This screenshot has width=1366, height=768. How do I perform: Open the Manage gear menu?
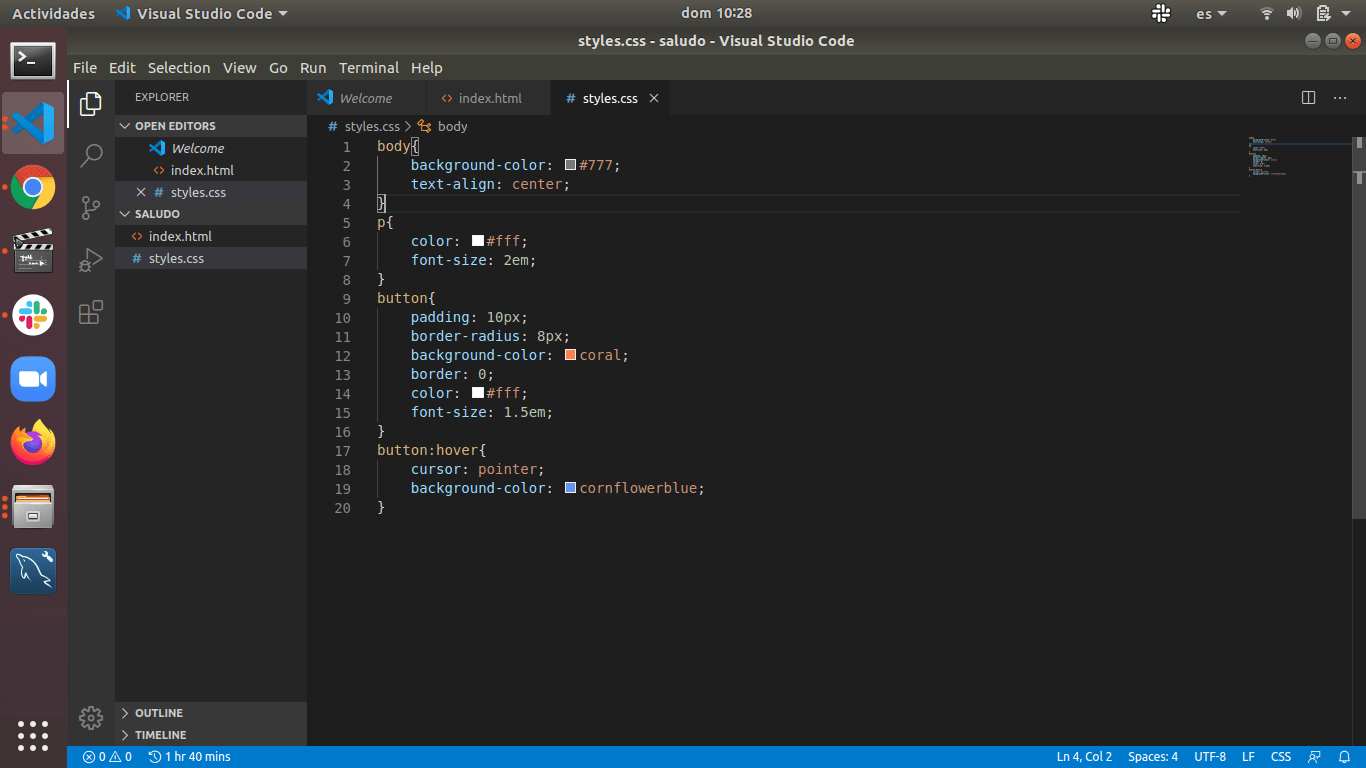click(x=91, y=717)
